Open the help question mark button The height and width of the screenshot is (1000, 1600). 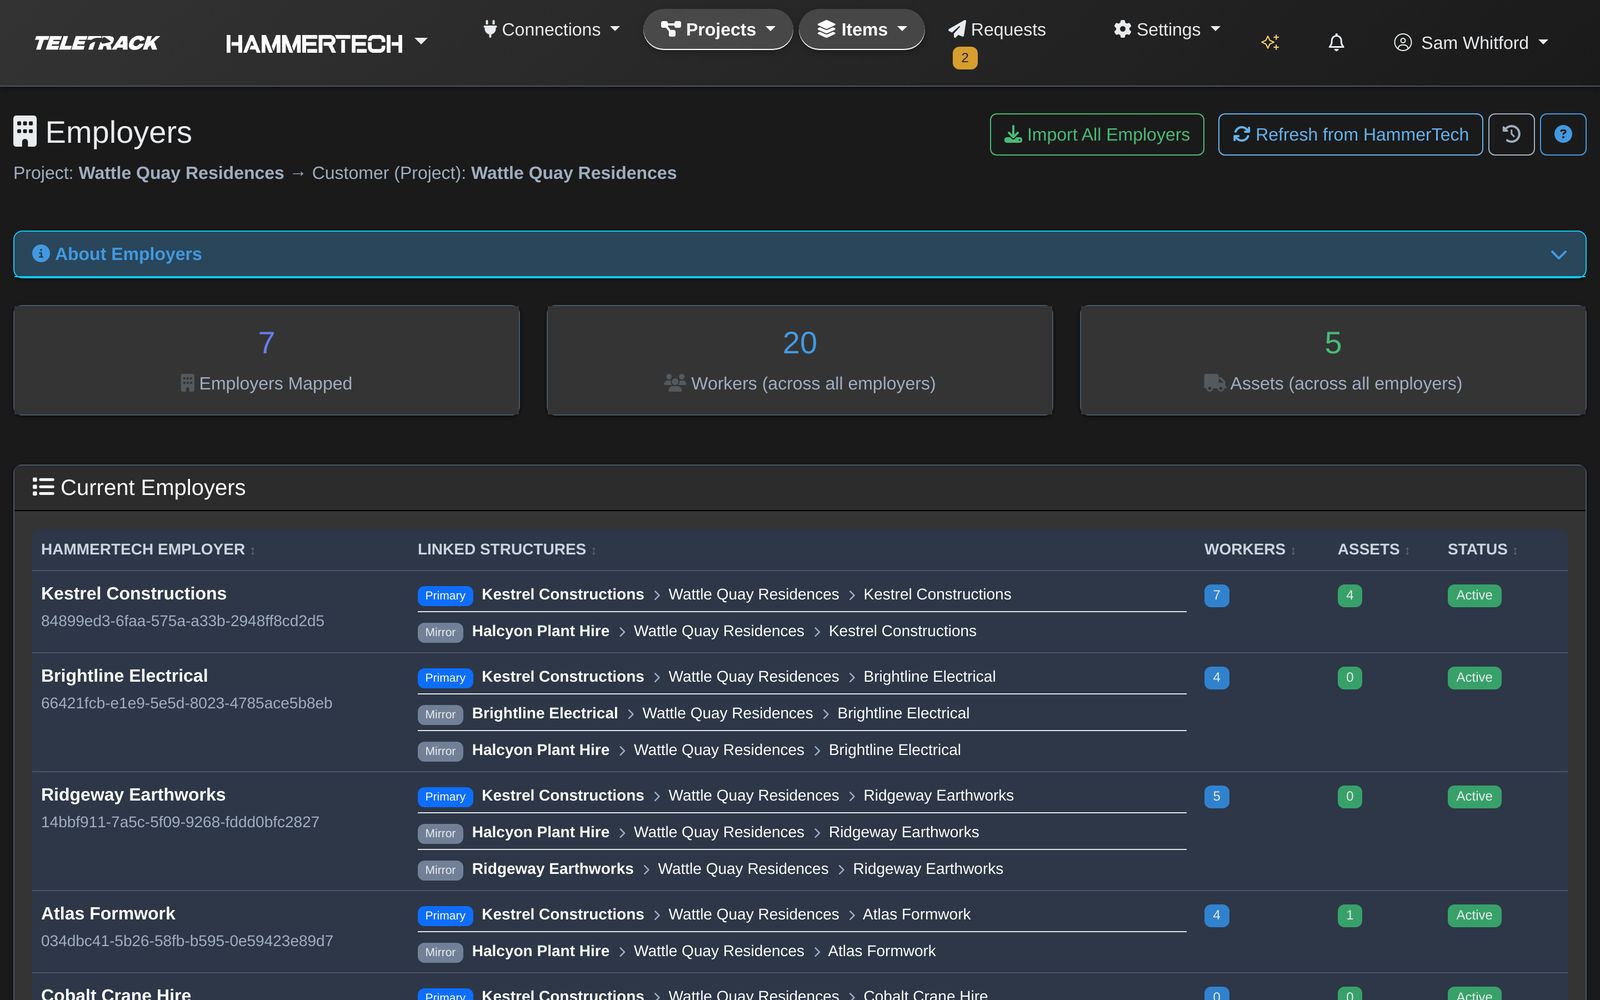[1563, 134]
